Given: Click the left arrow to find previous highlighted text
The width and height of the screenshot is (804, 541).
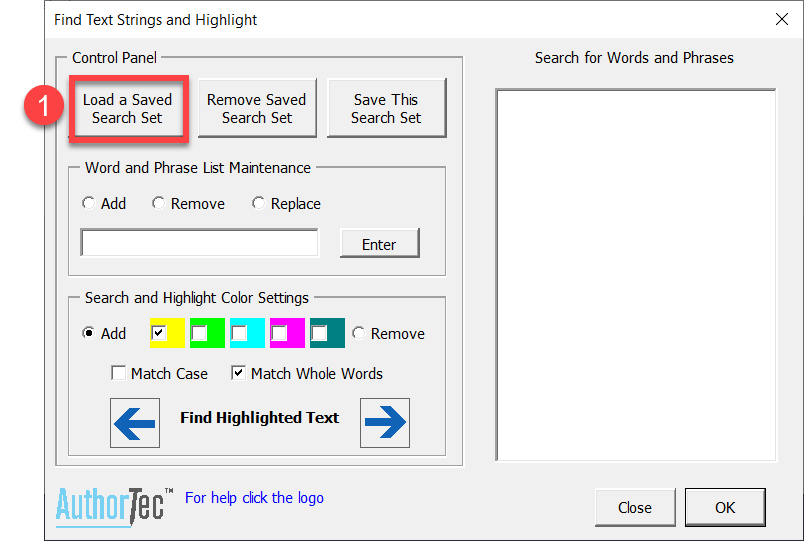Looking at the screenshot, I should click(135, 423).
